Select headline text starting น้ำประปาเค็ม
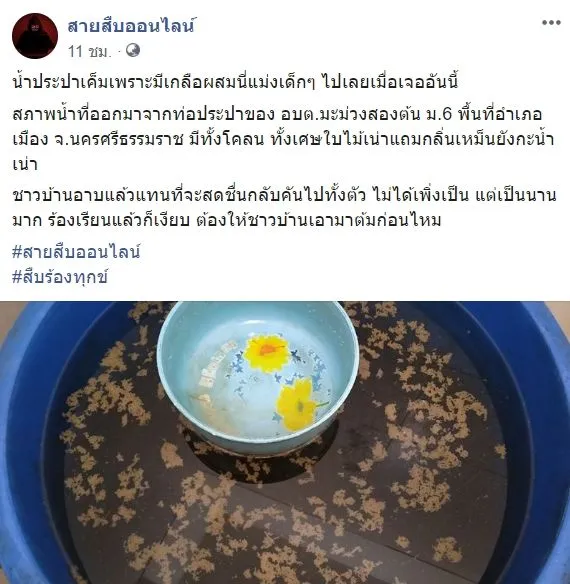This screenshot has width=570, height=584. click(235, 83)
